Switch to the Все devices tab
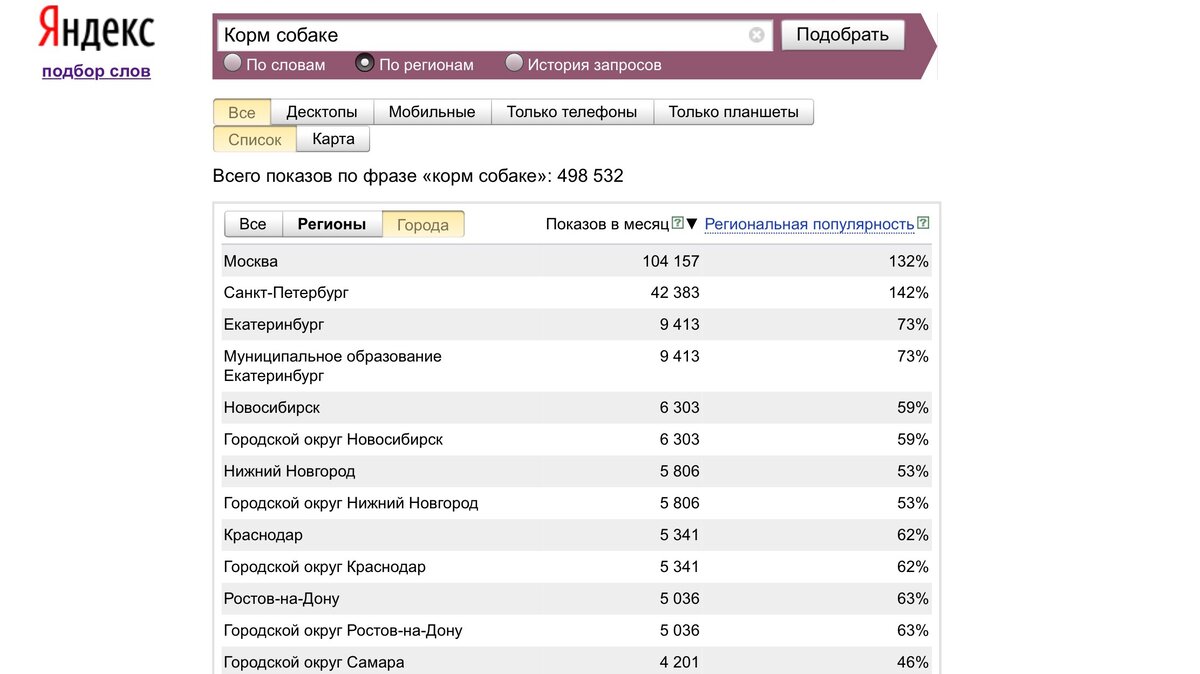This screenshot has width=1200, height=674. (242, 112)
